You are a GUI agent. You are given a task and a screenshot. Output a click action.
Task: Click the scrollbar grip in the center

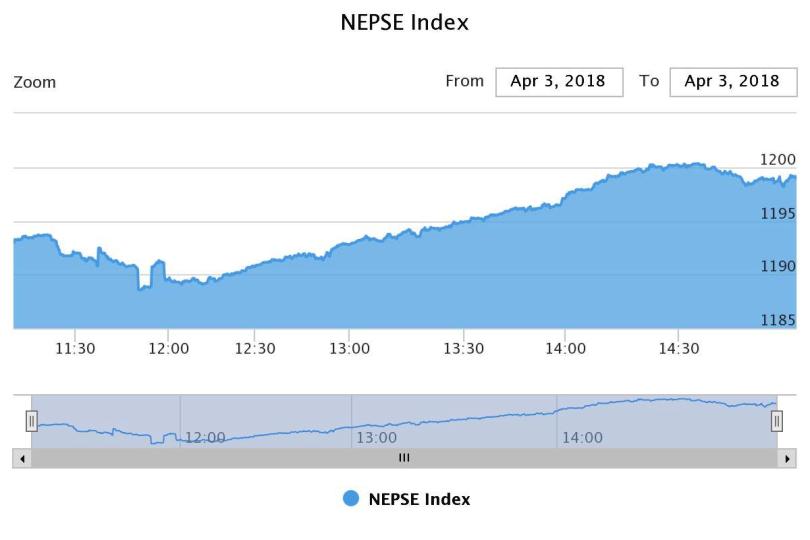[x=404, y=458]
